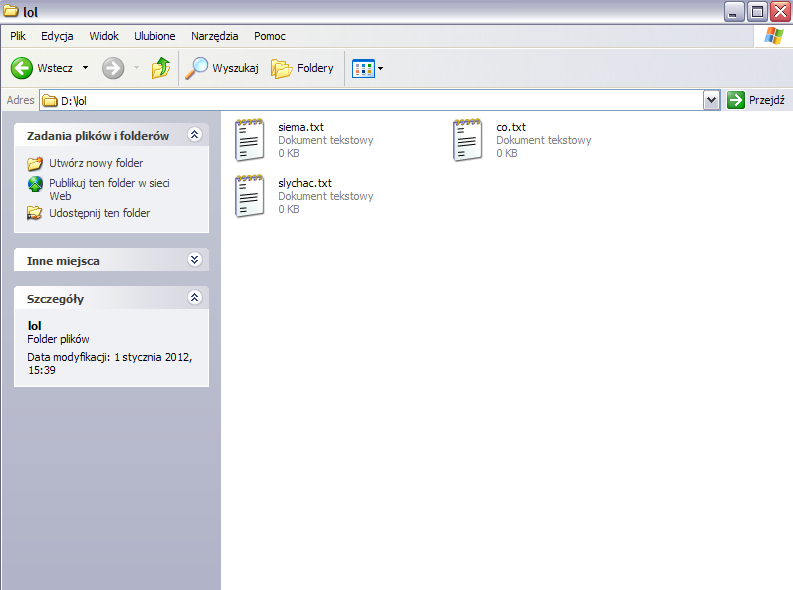The image size is (793, 590).
Task: Collapse the Szczegóły panel
Action: point(195,298)
